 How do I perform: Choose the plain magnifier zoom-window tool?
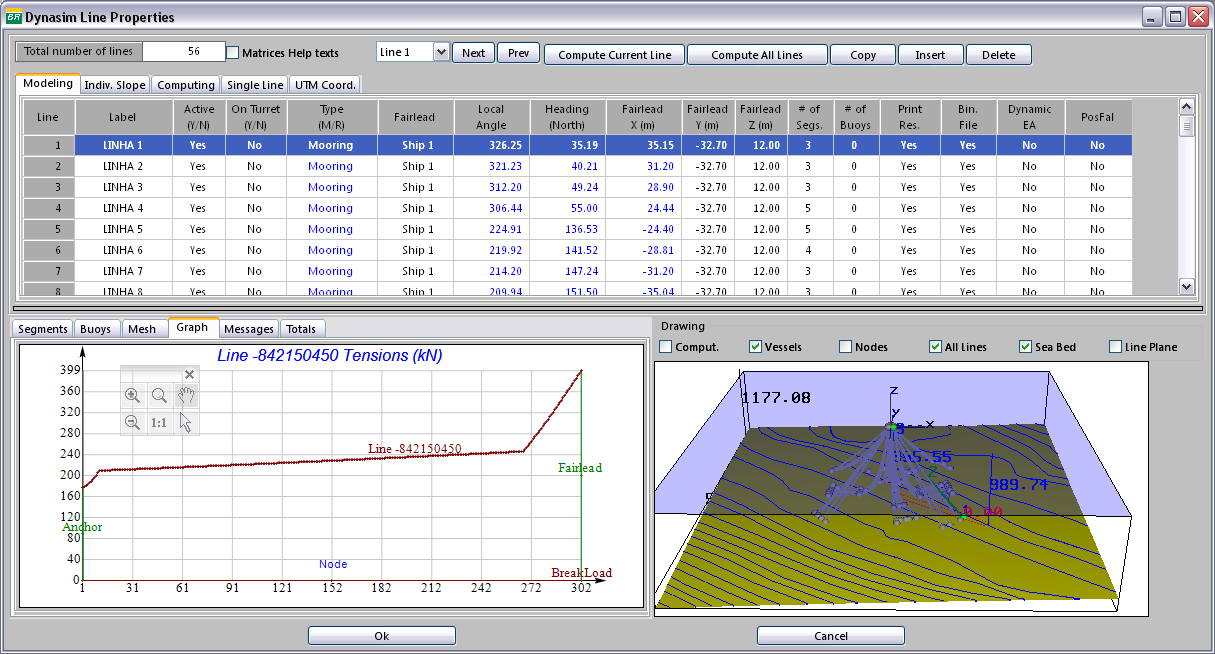tap(159, 396)
